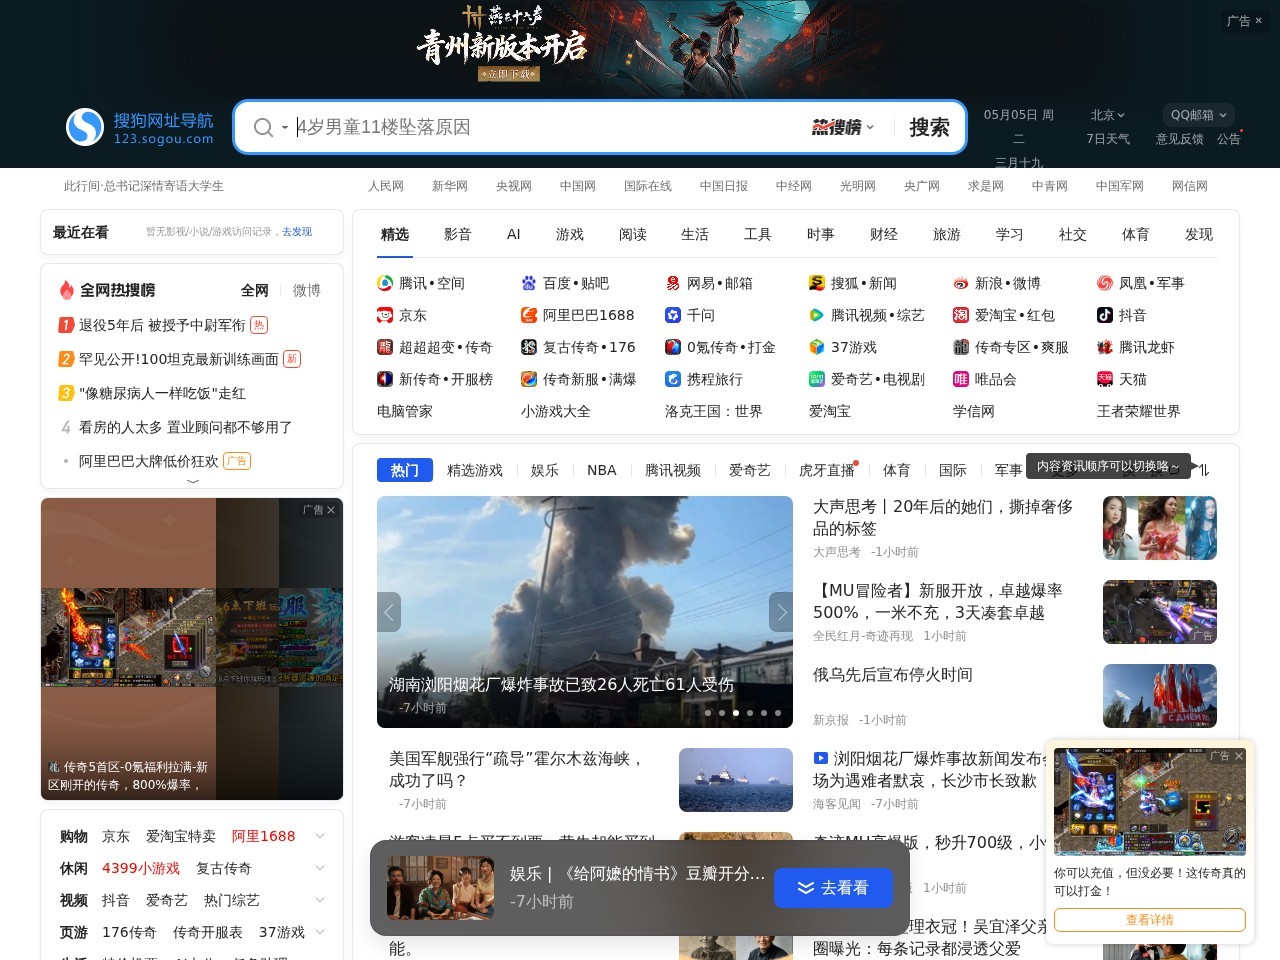This screenshot has height=960, width=1280.
Task: Close the left game advertisement
Action: [331, 510]
